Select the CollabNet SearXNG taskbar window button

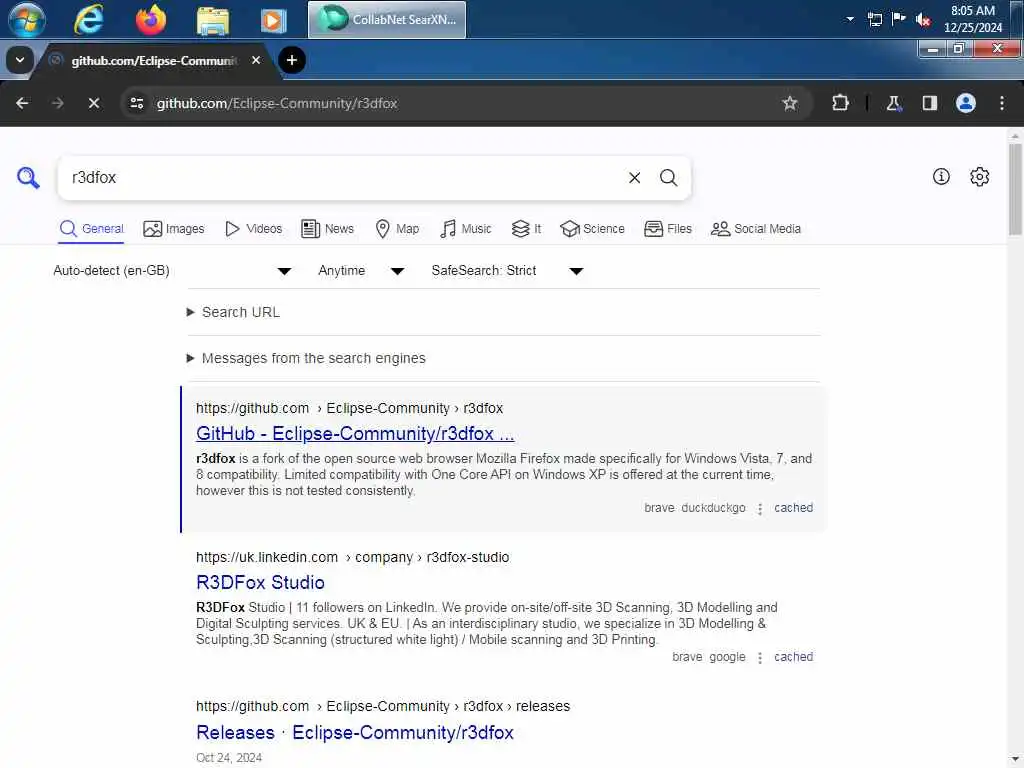pos(387,20)
